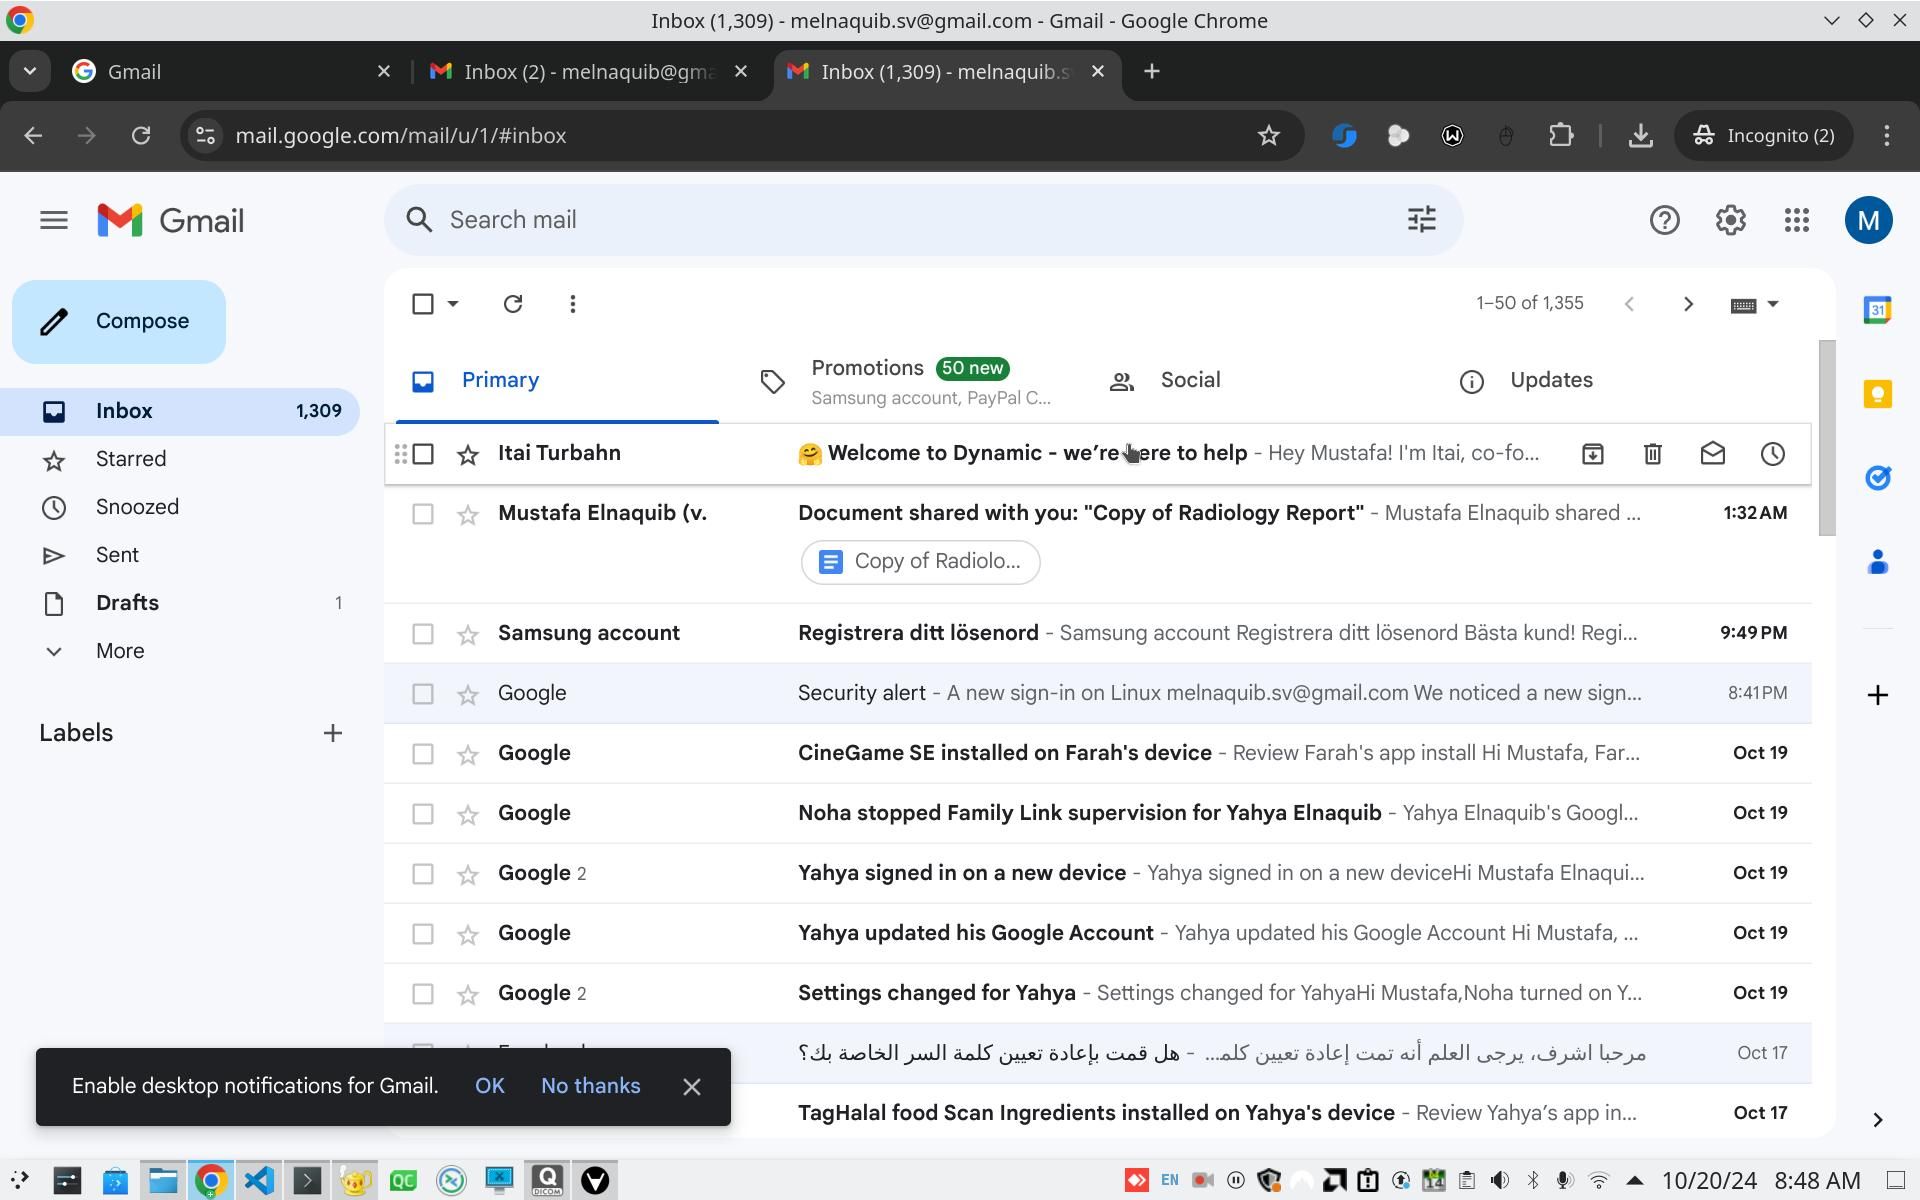Open Google Tasks side panel

point(1877,478)
